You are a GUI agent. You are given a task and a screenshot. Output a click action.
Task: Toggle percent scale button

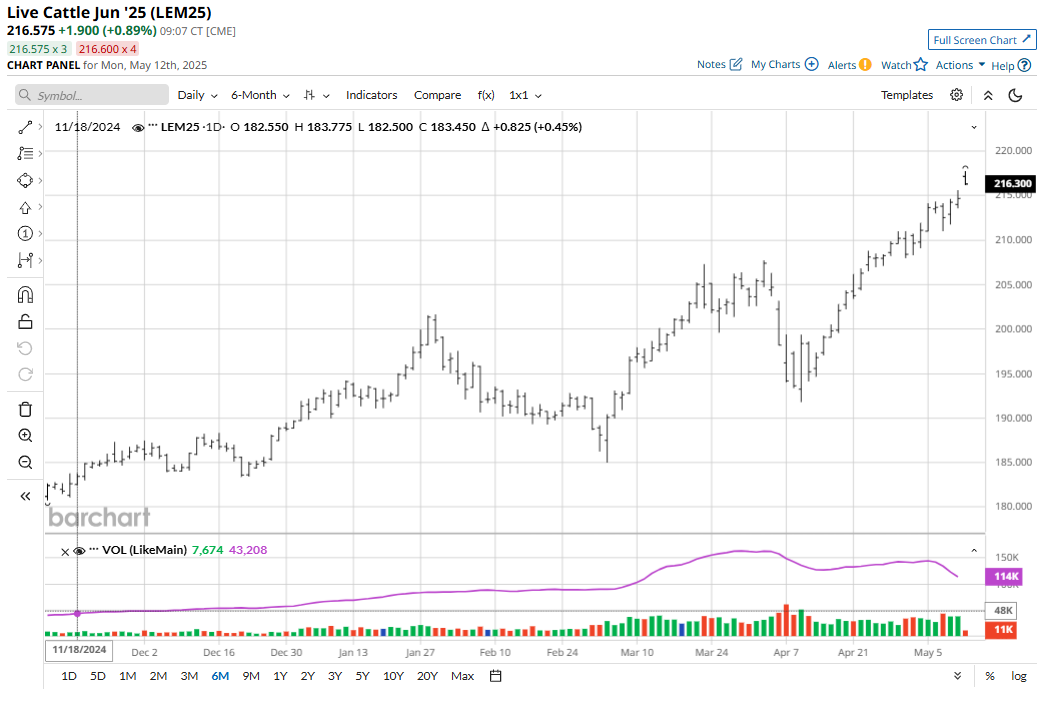pyautogui.click(x=990, y=676)
